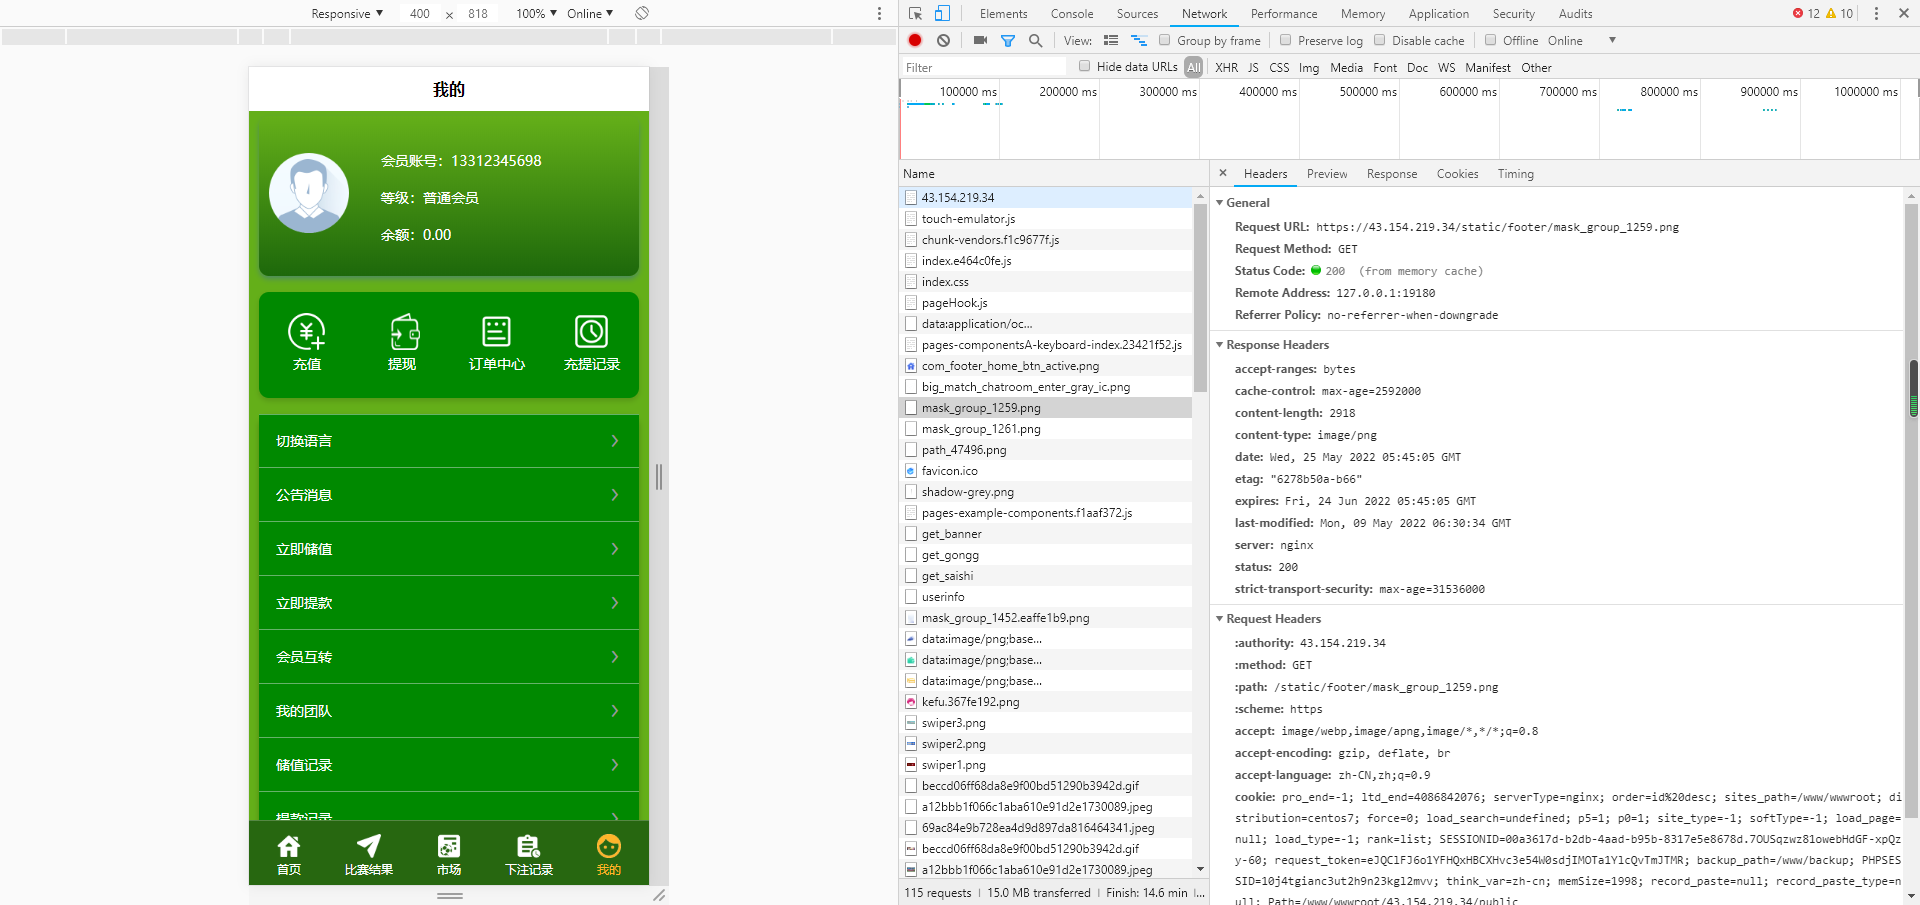
Task: Enable Preserve log checkbox
Action: 1286,40
